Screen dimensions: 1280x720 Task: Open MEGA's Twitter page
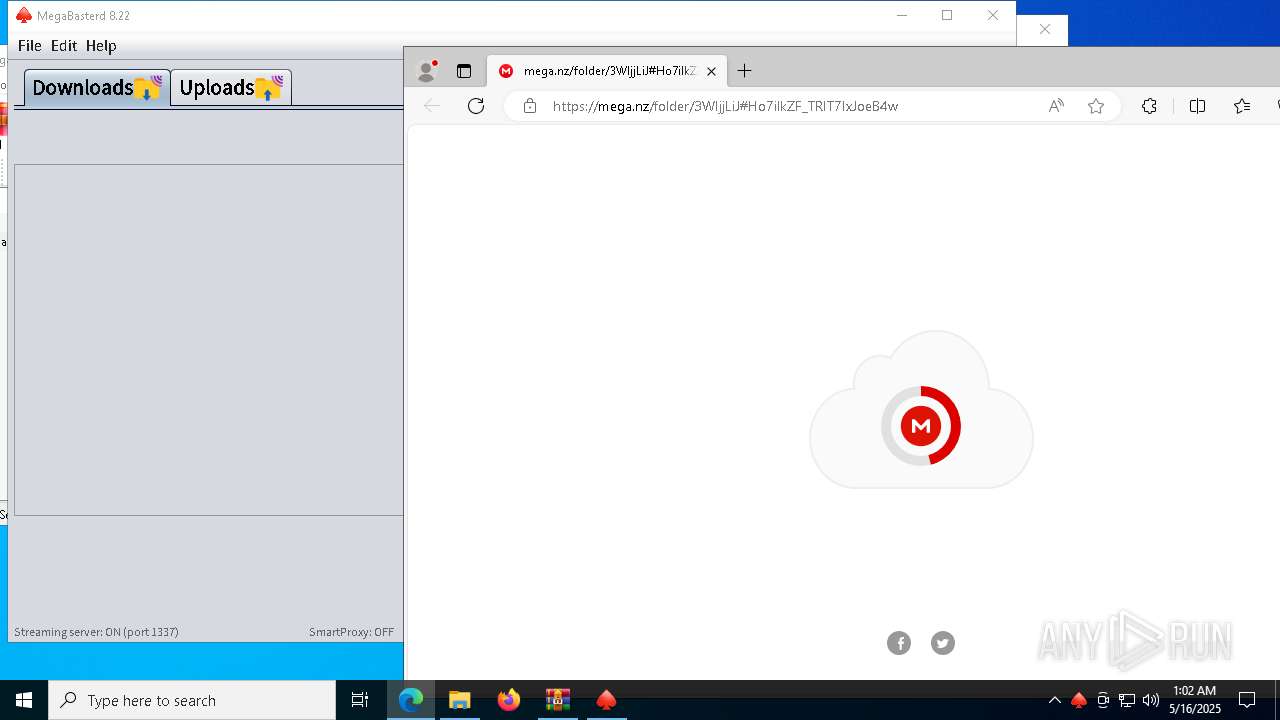click(x=943, y=643)
